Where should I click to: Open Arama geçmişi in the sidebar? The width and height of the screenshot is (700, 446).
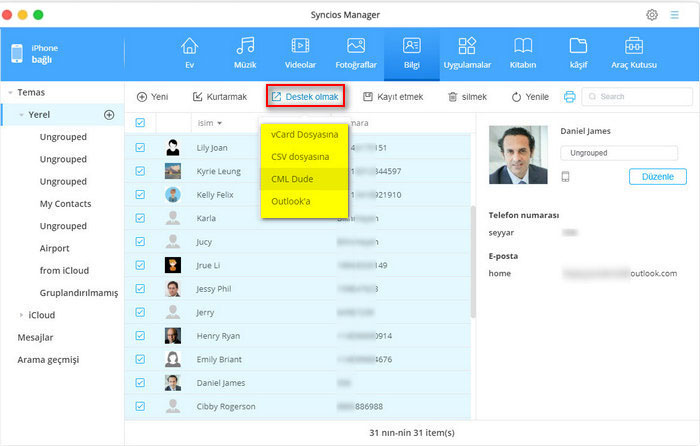point(48,360)
